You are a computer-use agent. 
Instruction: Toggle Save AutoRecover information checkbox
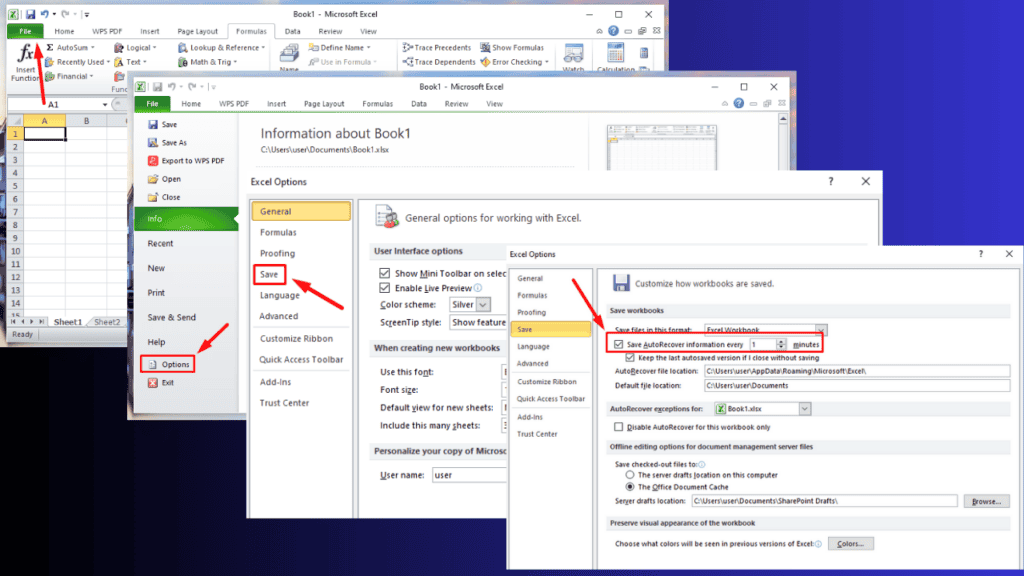coord(618,344)
